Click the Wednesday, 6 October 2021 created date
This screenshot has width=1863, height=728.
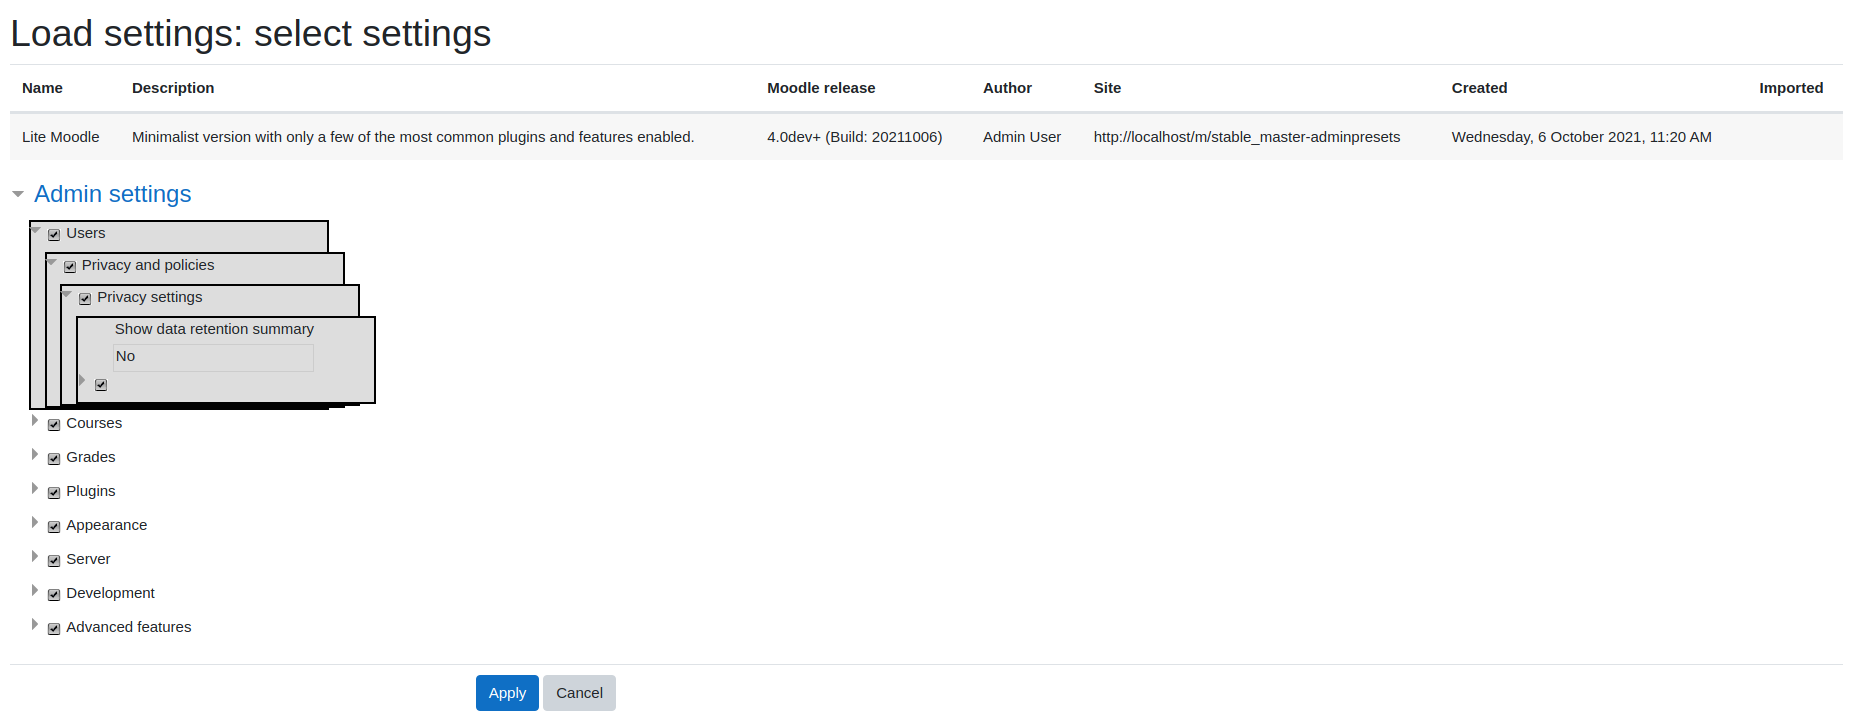[1582, 137]
